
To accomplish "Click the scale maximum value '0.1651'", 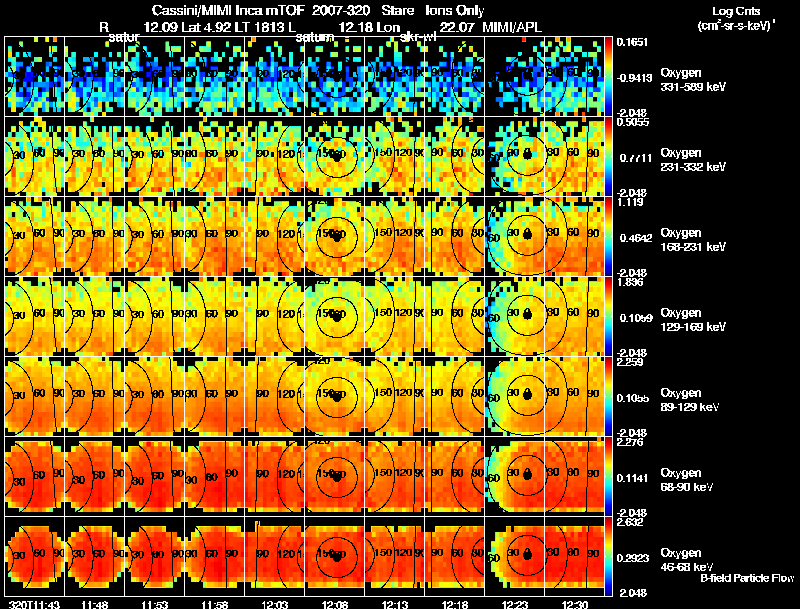I will coord(632,42).
